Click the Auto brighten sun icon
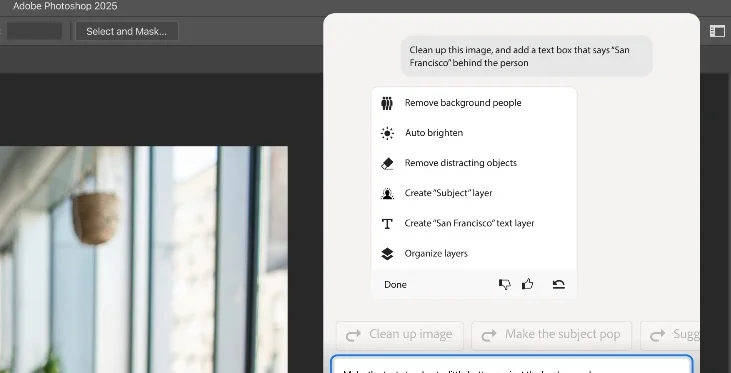This screenshot has width=731, height=373. click(387, 133)
